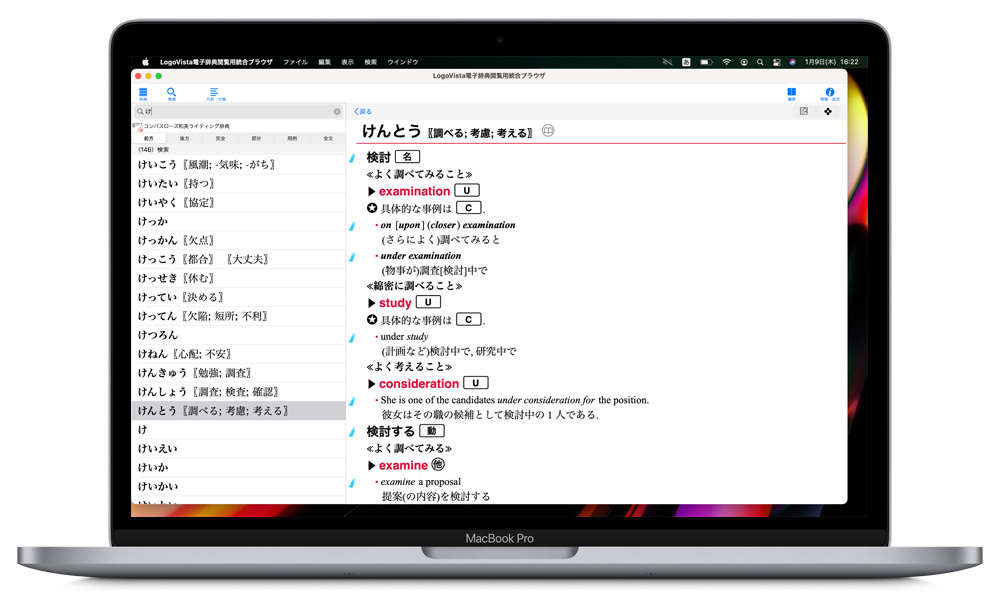Open the 検索 menu in the menu bar
Viewport: 1000px width, 600px height.
(371, 62)
